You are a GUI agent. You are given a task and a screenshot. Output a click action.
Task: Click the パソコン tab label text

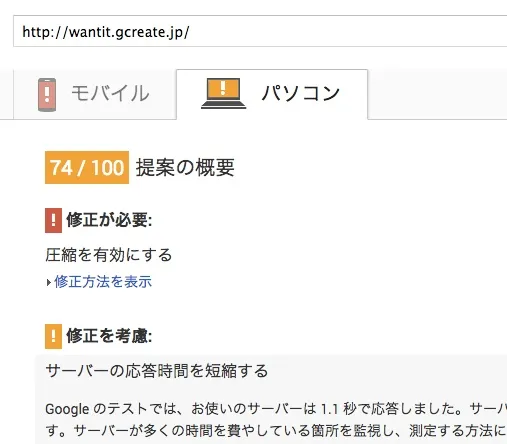(300, 93)
